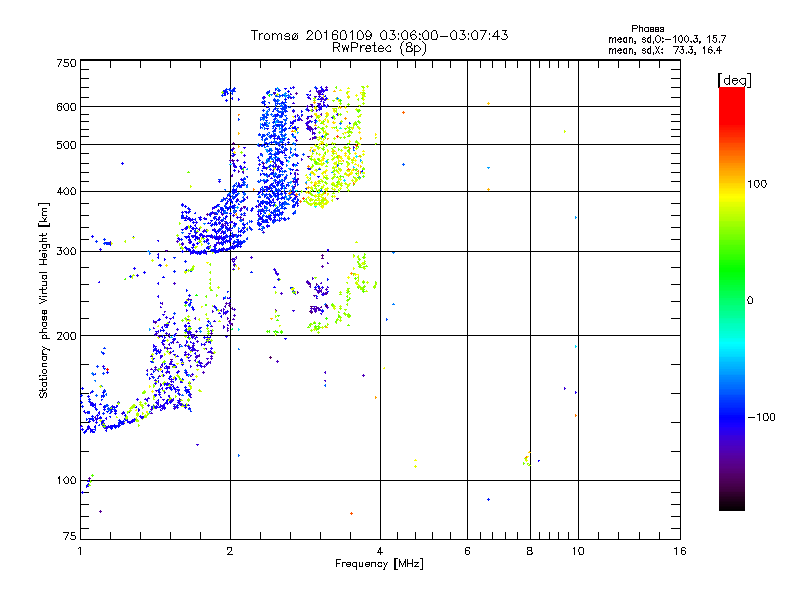This screenshot has width=800, height=600.
Task: Click the 'RwPretec (8p)' subtitle
Action: (x=379, y=48)
